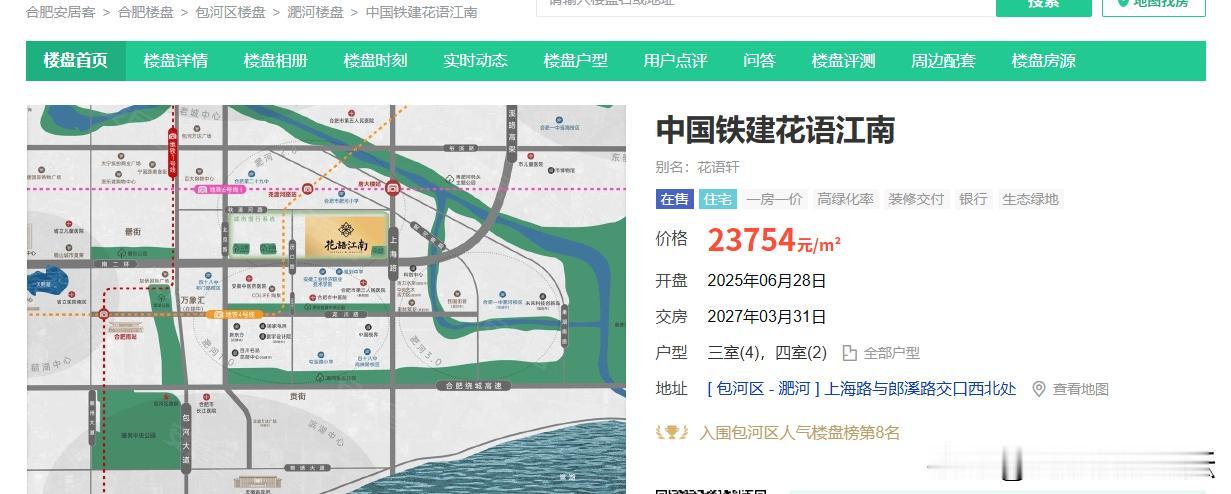Screen dimensions: 1231x494
Task: Click the delivery date 2027年03月31日
Action: click(x=766, y=317)
